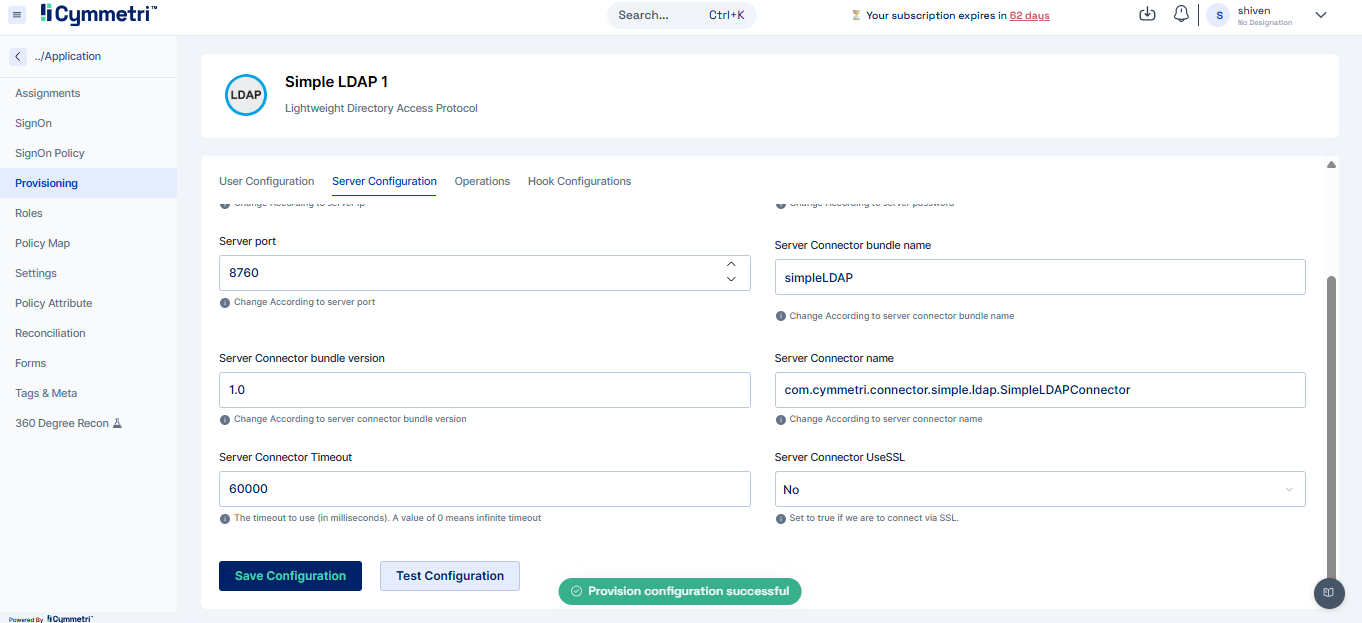Go back using the Application back arrow
This screenshot has height=623, width=1362.
point(18,56)
